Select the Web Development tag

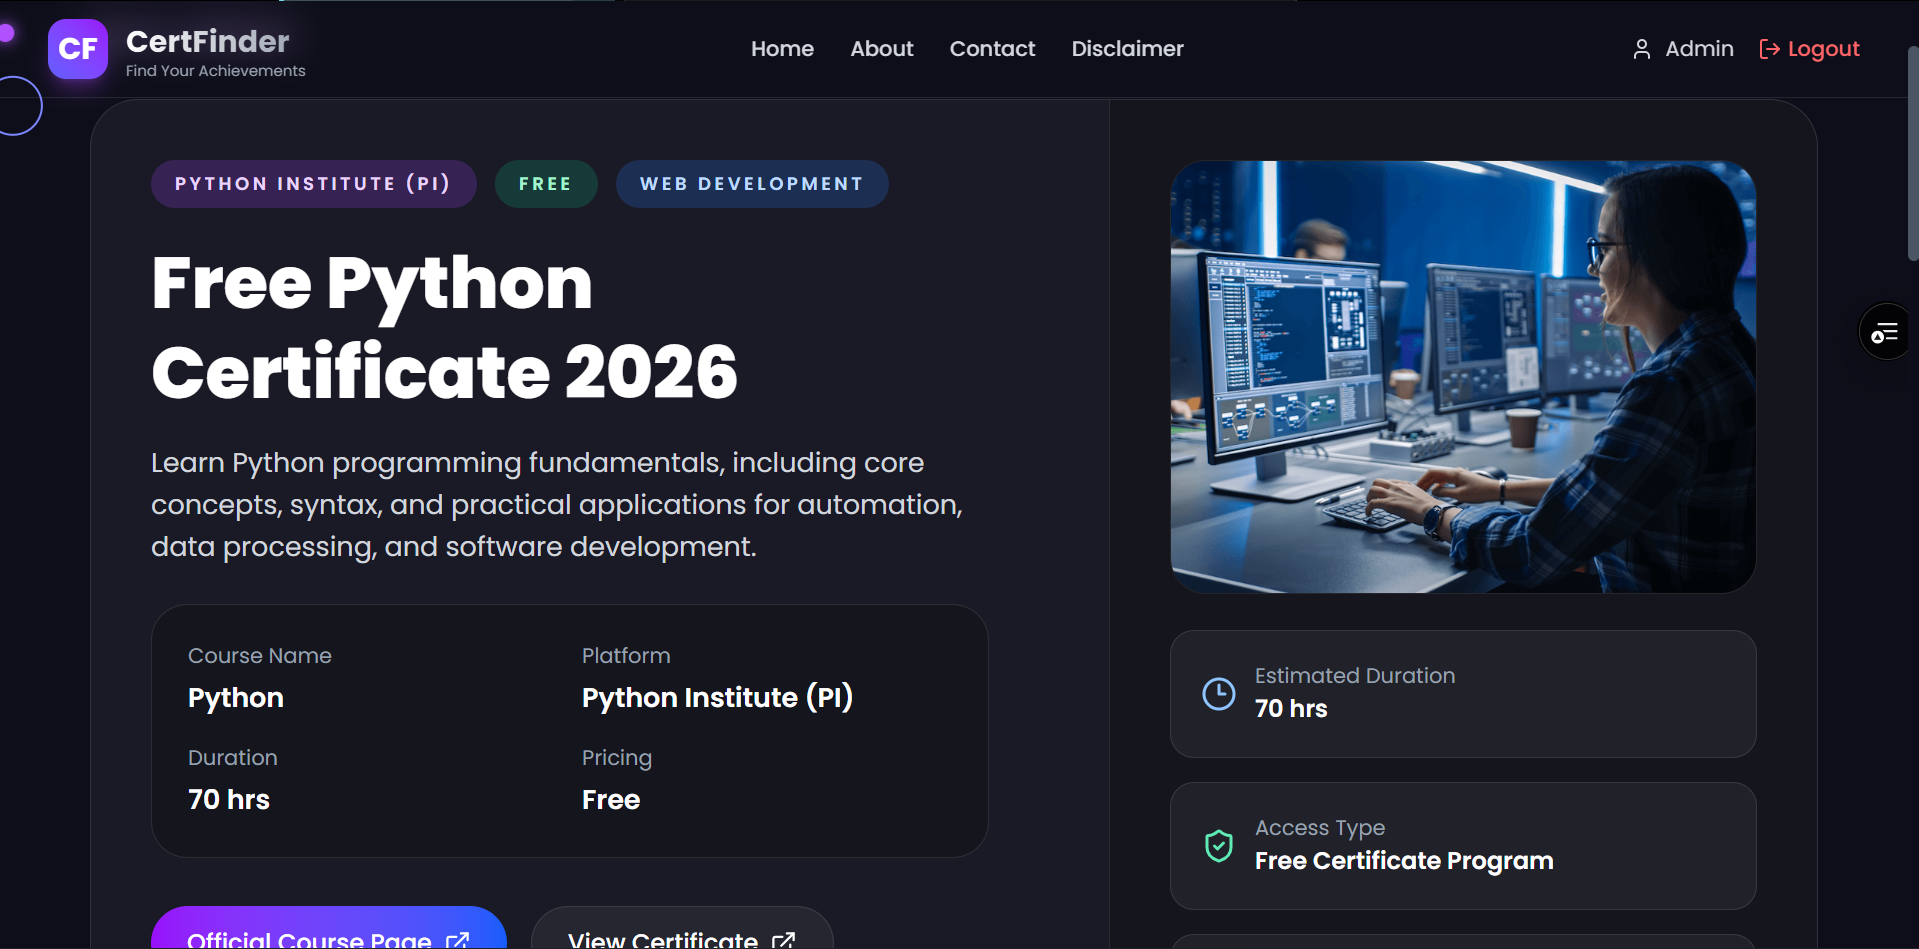click(x=752, y=184)
